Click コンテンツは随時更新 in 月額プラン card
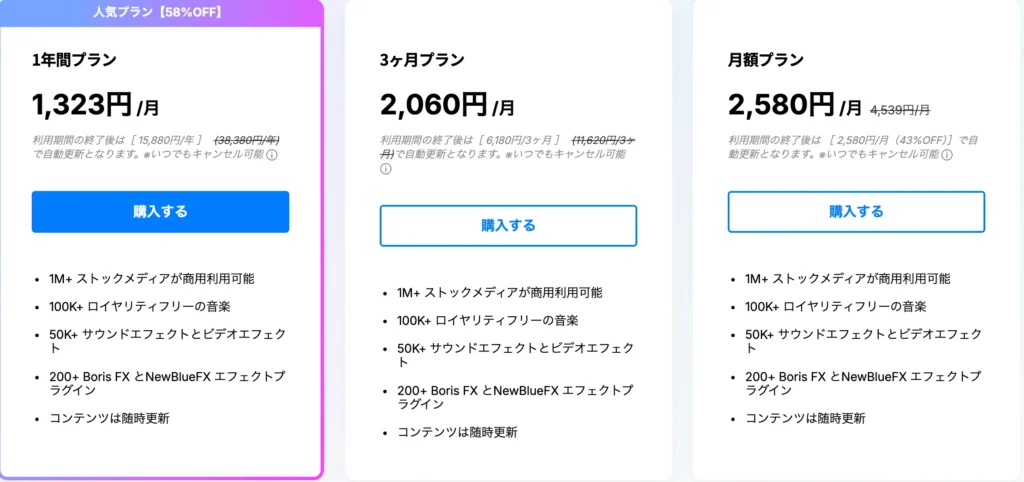Screen dimensions: 1024x482 805,418
